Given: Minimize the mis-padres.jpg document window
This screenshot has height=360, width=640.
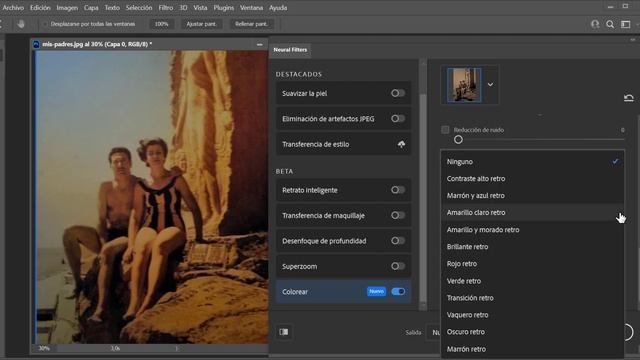Looking at the screenshot, I should pos(260,44).
